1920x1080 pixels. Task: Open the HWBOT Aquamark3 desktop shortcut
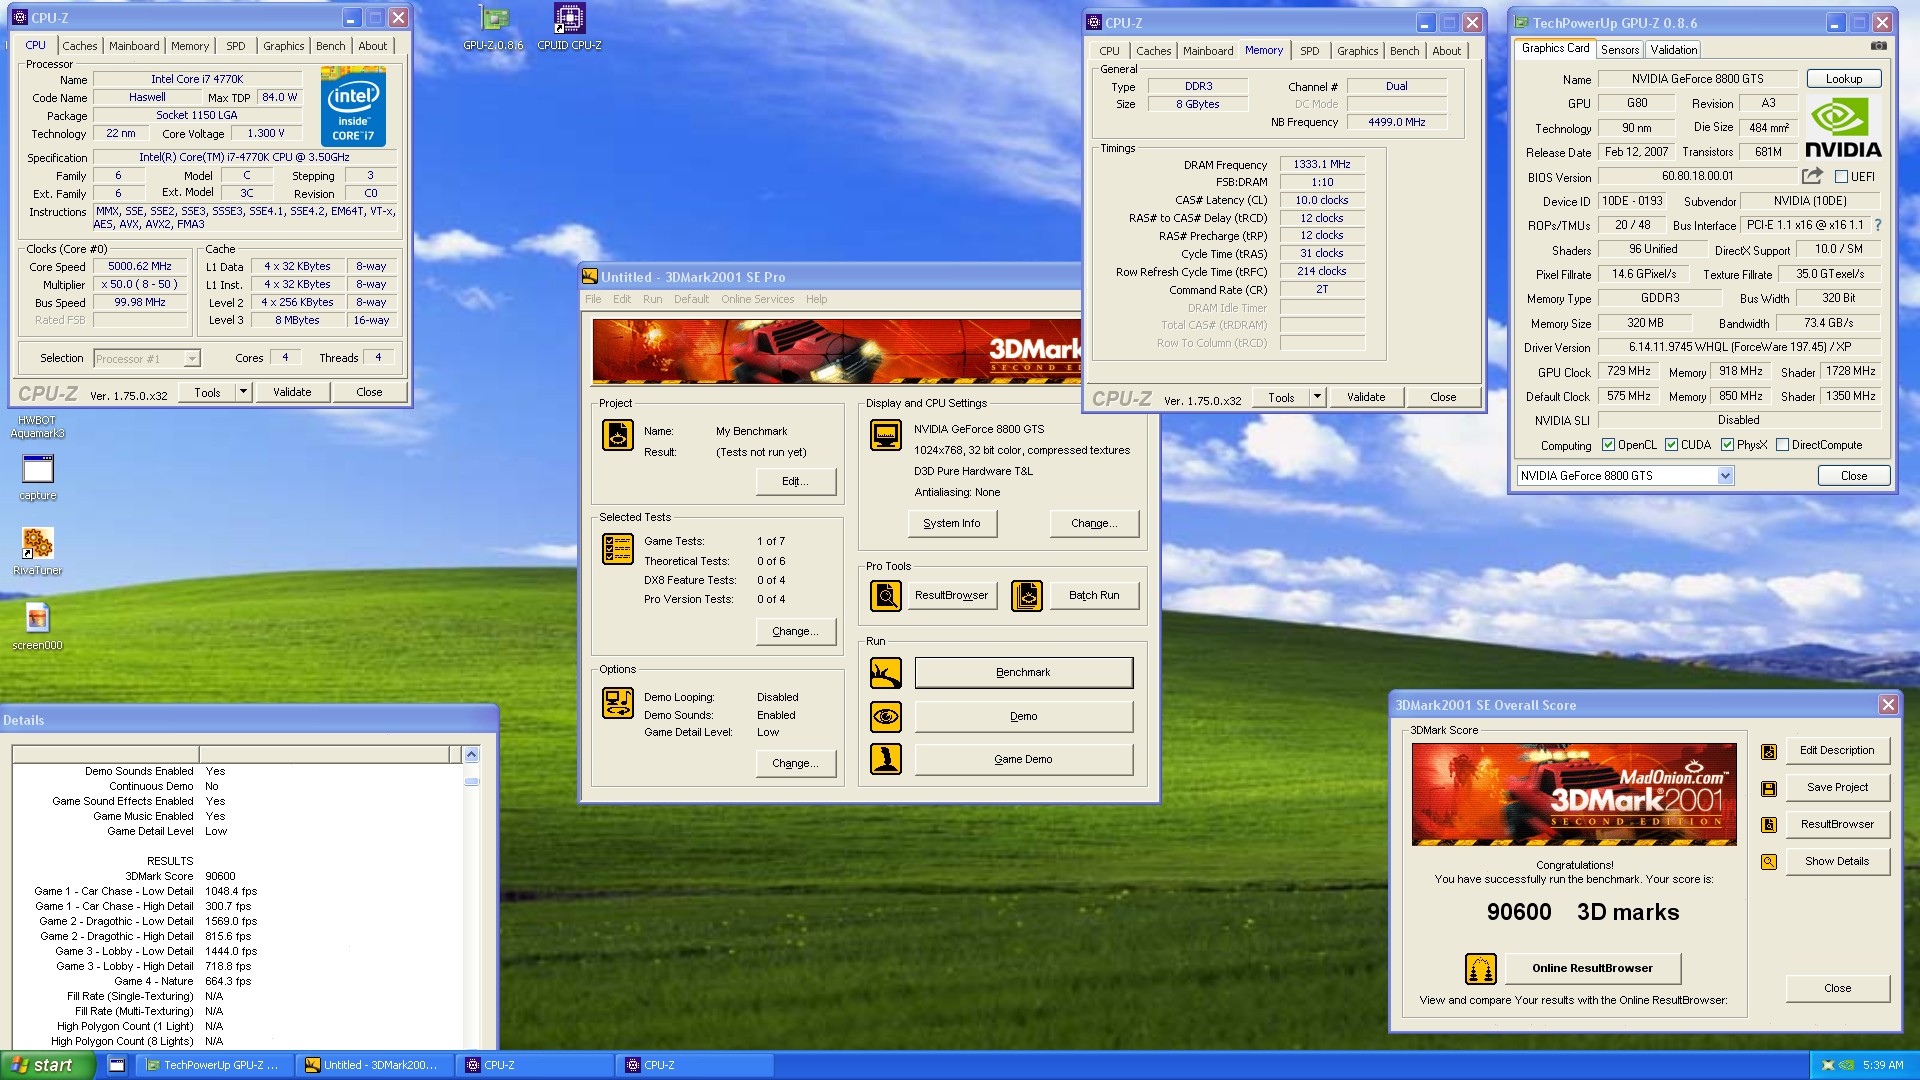pyautogui.click(x=37, y=427)
